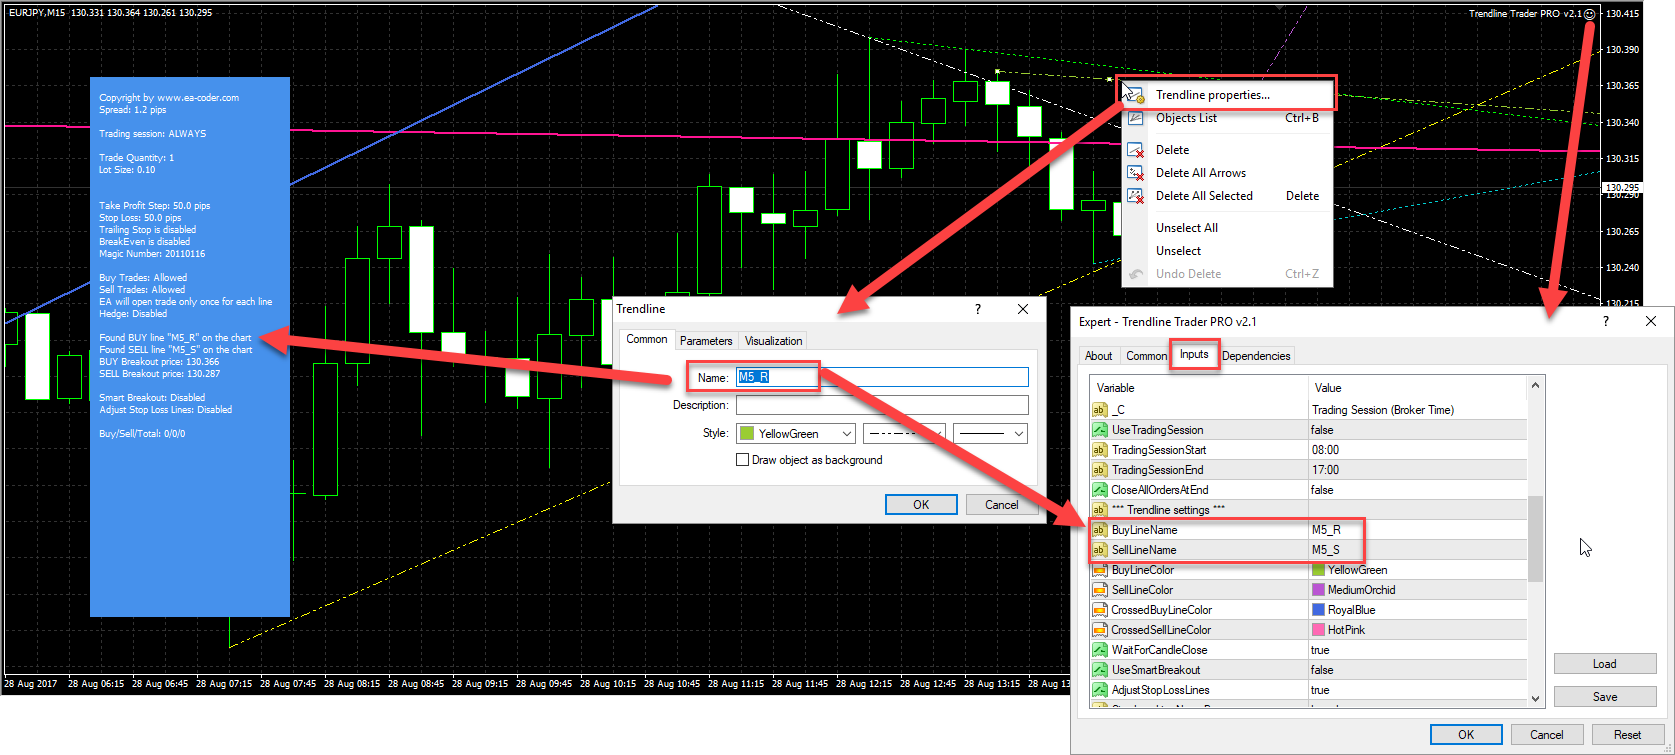Open the About tab in Expert dialog
Viewport: 1675px width, 755px height.
tap(1098, 356)
